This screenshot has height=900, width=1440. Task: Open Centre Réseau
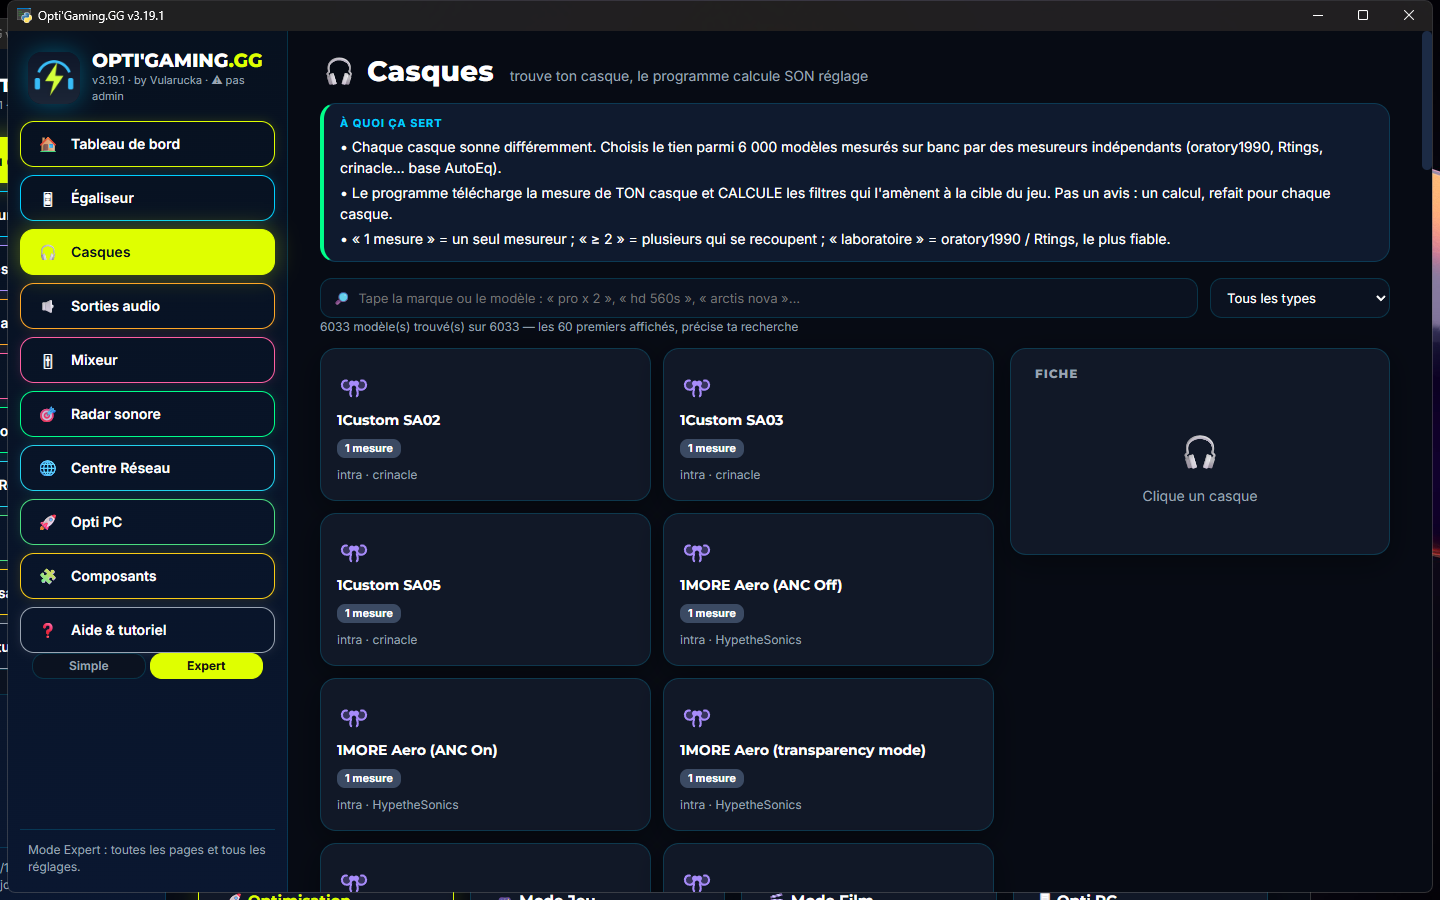tap(147, 468)
